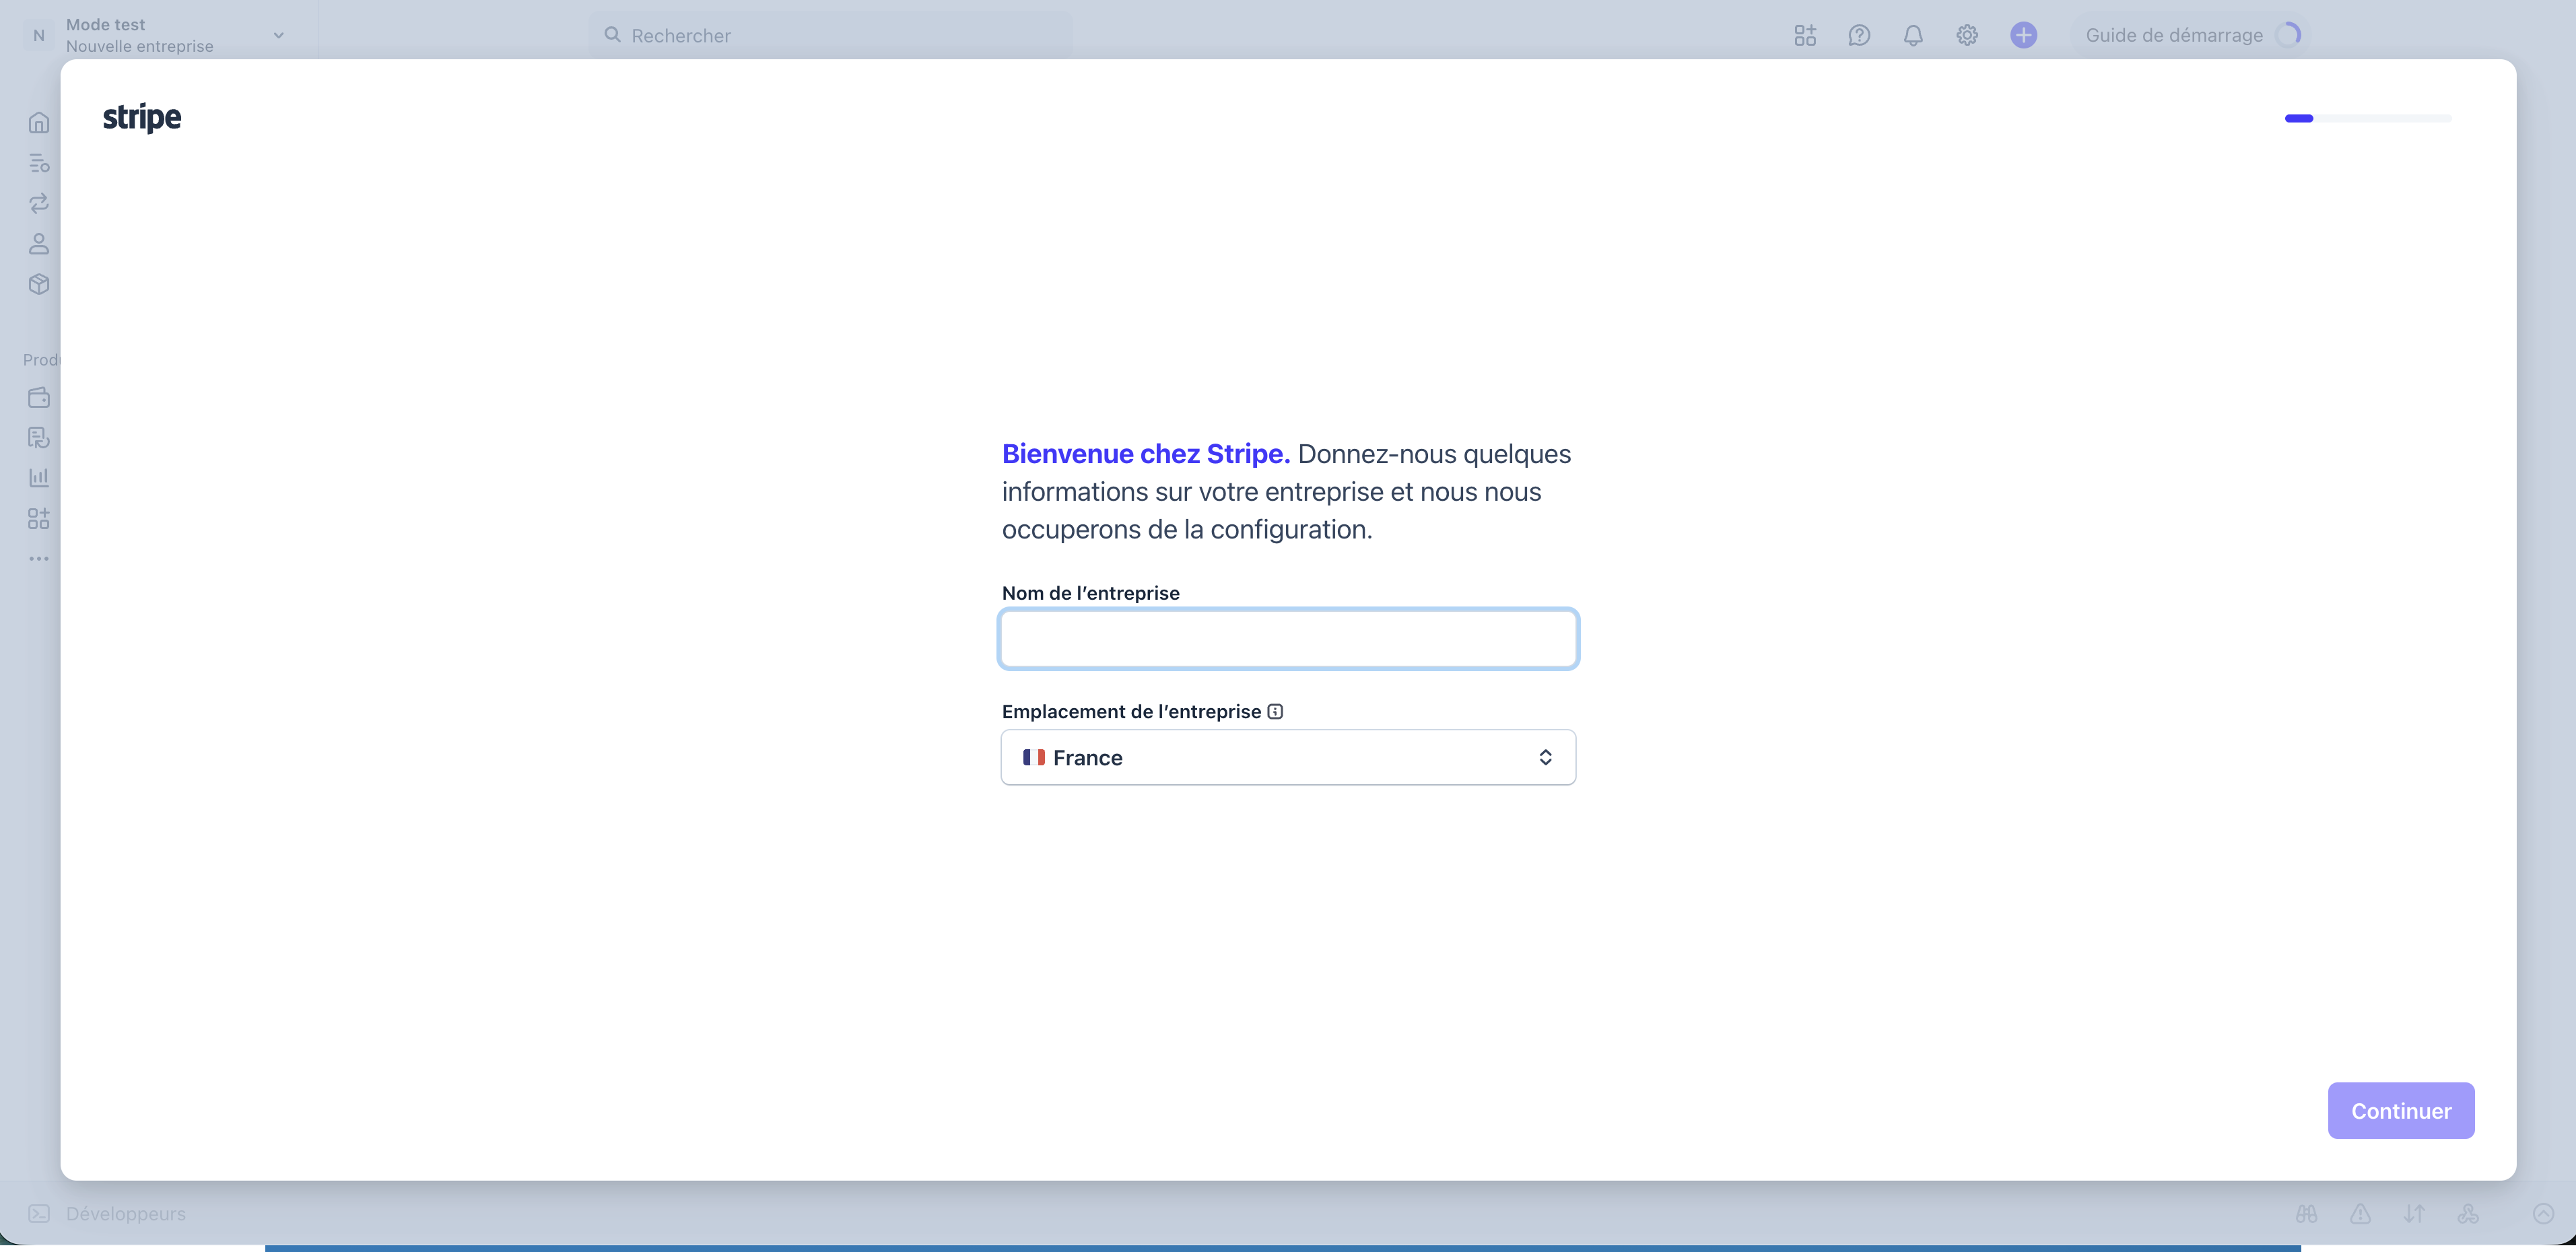This screenshot has height=1252, width=2576.
Task: Open the Payments wallet icon in the sidebar
Action: point(39,397)
